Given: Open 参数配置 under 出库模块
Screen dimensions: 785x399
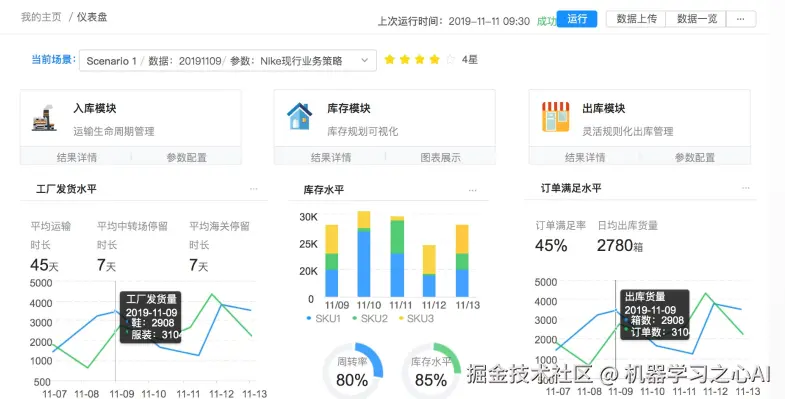Looking at the screenshot, I should tap(694, 157).
